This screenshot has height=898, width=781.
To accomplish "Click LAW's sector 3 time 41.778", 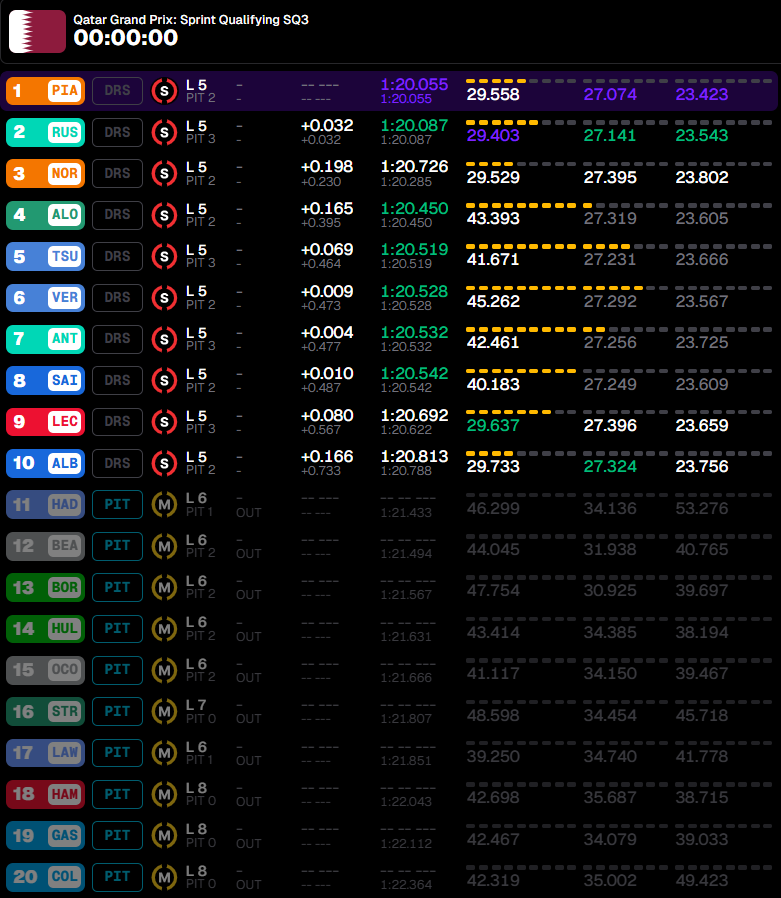I will (702, 757).
